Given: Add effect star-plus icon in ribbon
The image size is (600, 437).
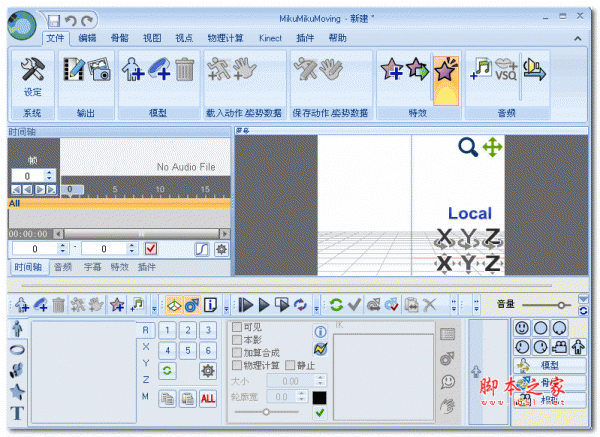Looking at the screenshot, I should pos(391,69).
